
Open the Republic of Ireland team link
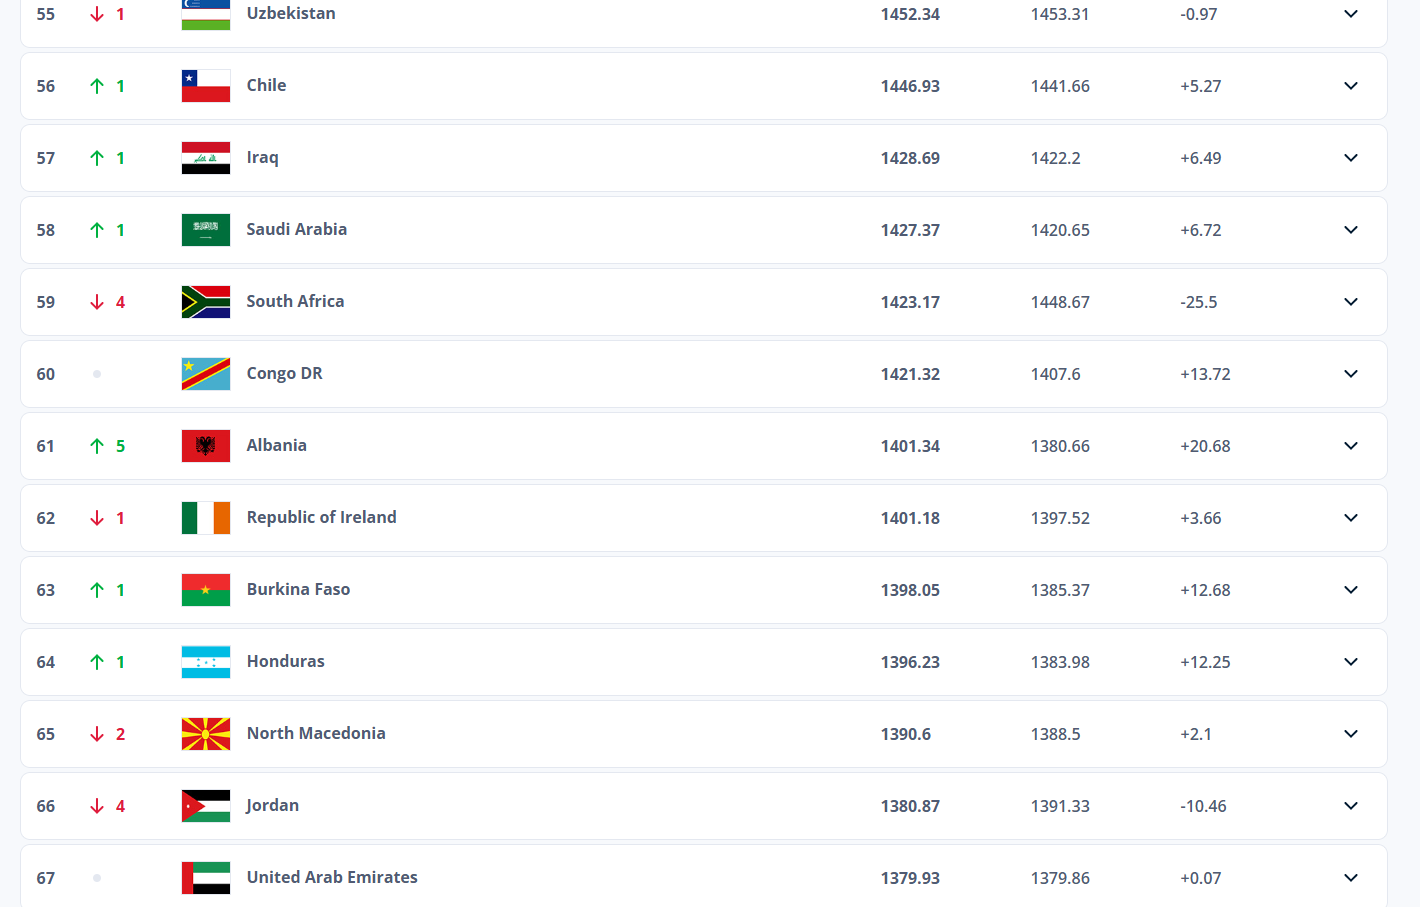pyautogui.click(x=321, y=517)
